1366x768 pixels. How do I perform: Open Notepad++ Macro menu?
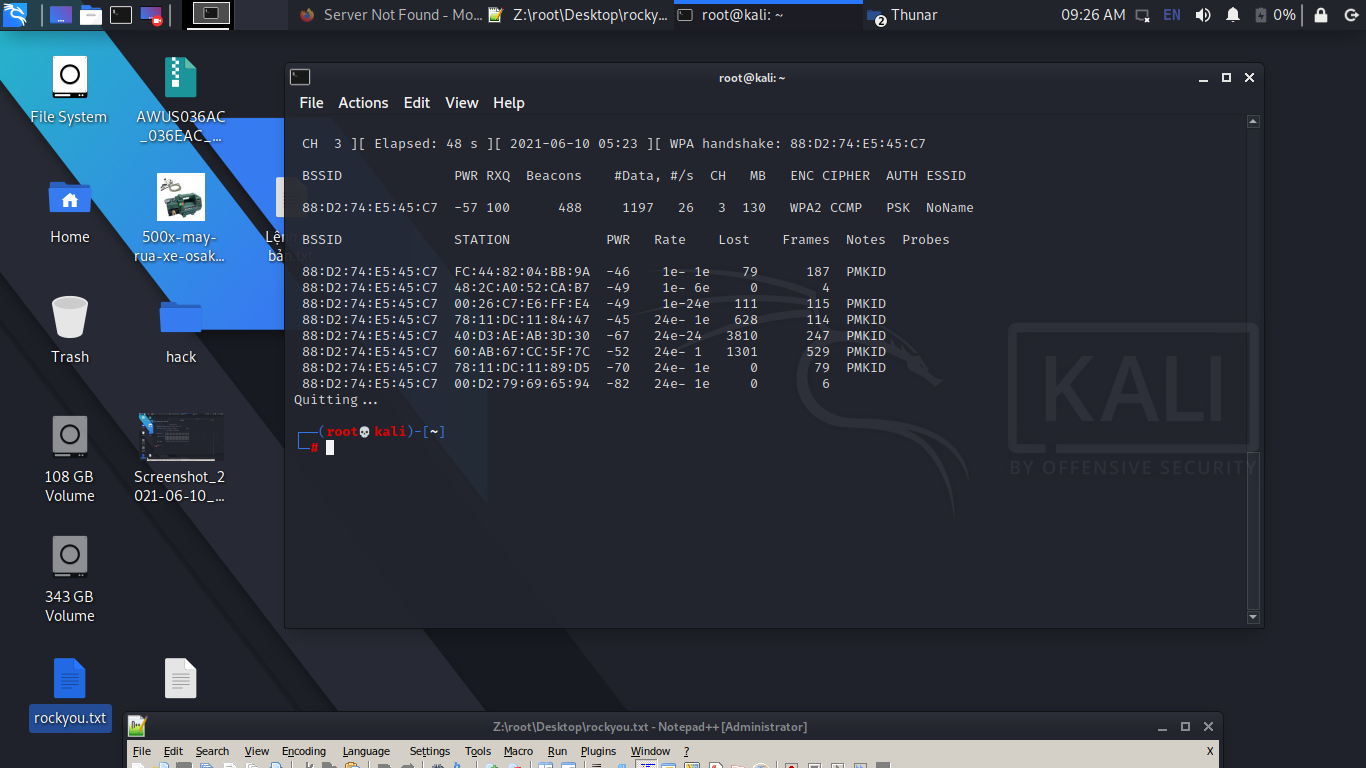coord(518,751)
